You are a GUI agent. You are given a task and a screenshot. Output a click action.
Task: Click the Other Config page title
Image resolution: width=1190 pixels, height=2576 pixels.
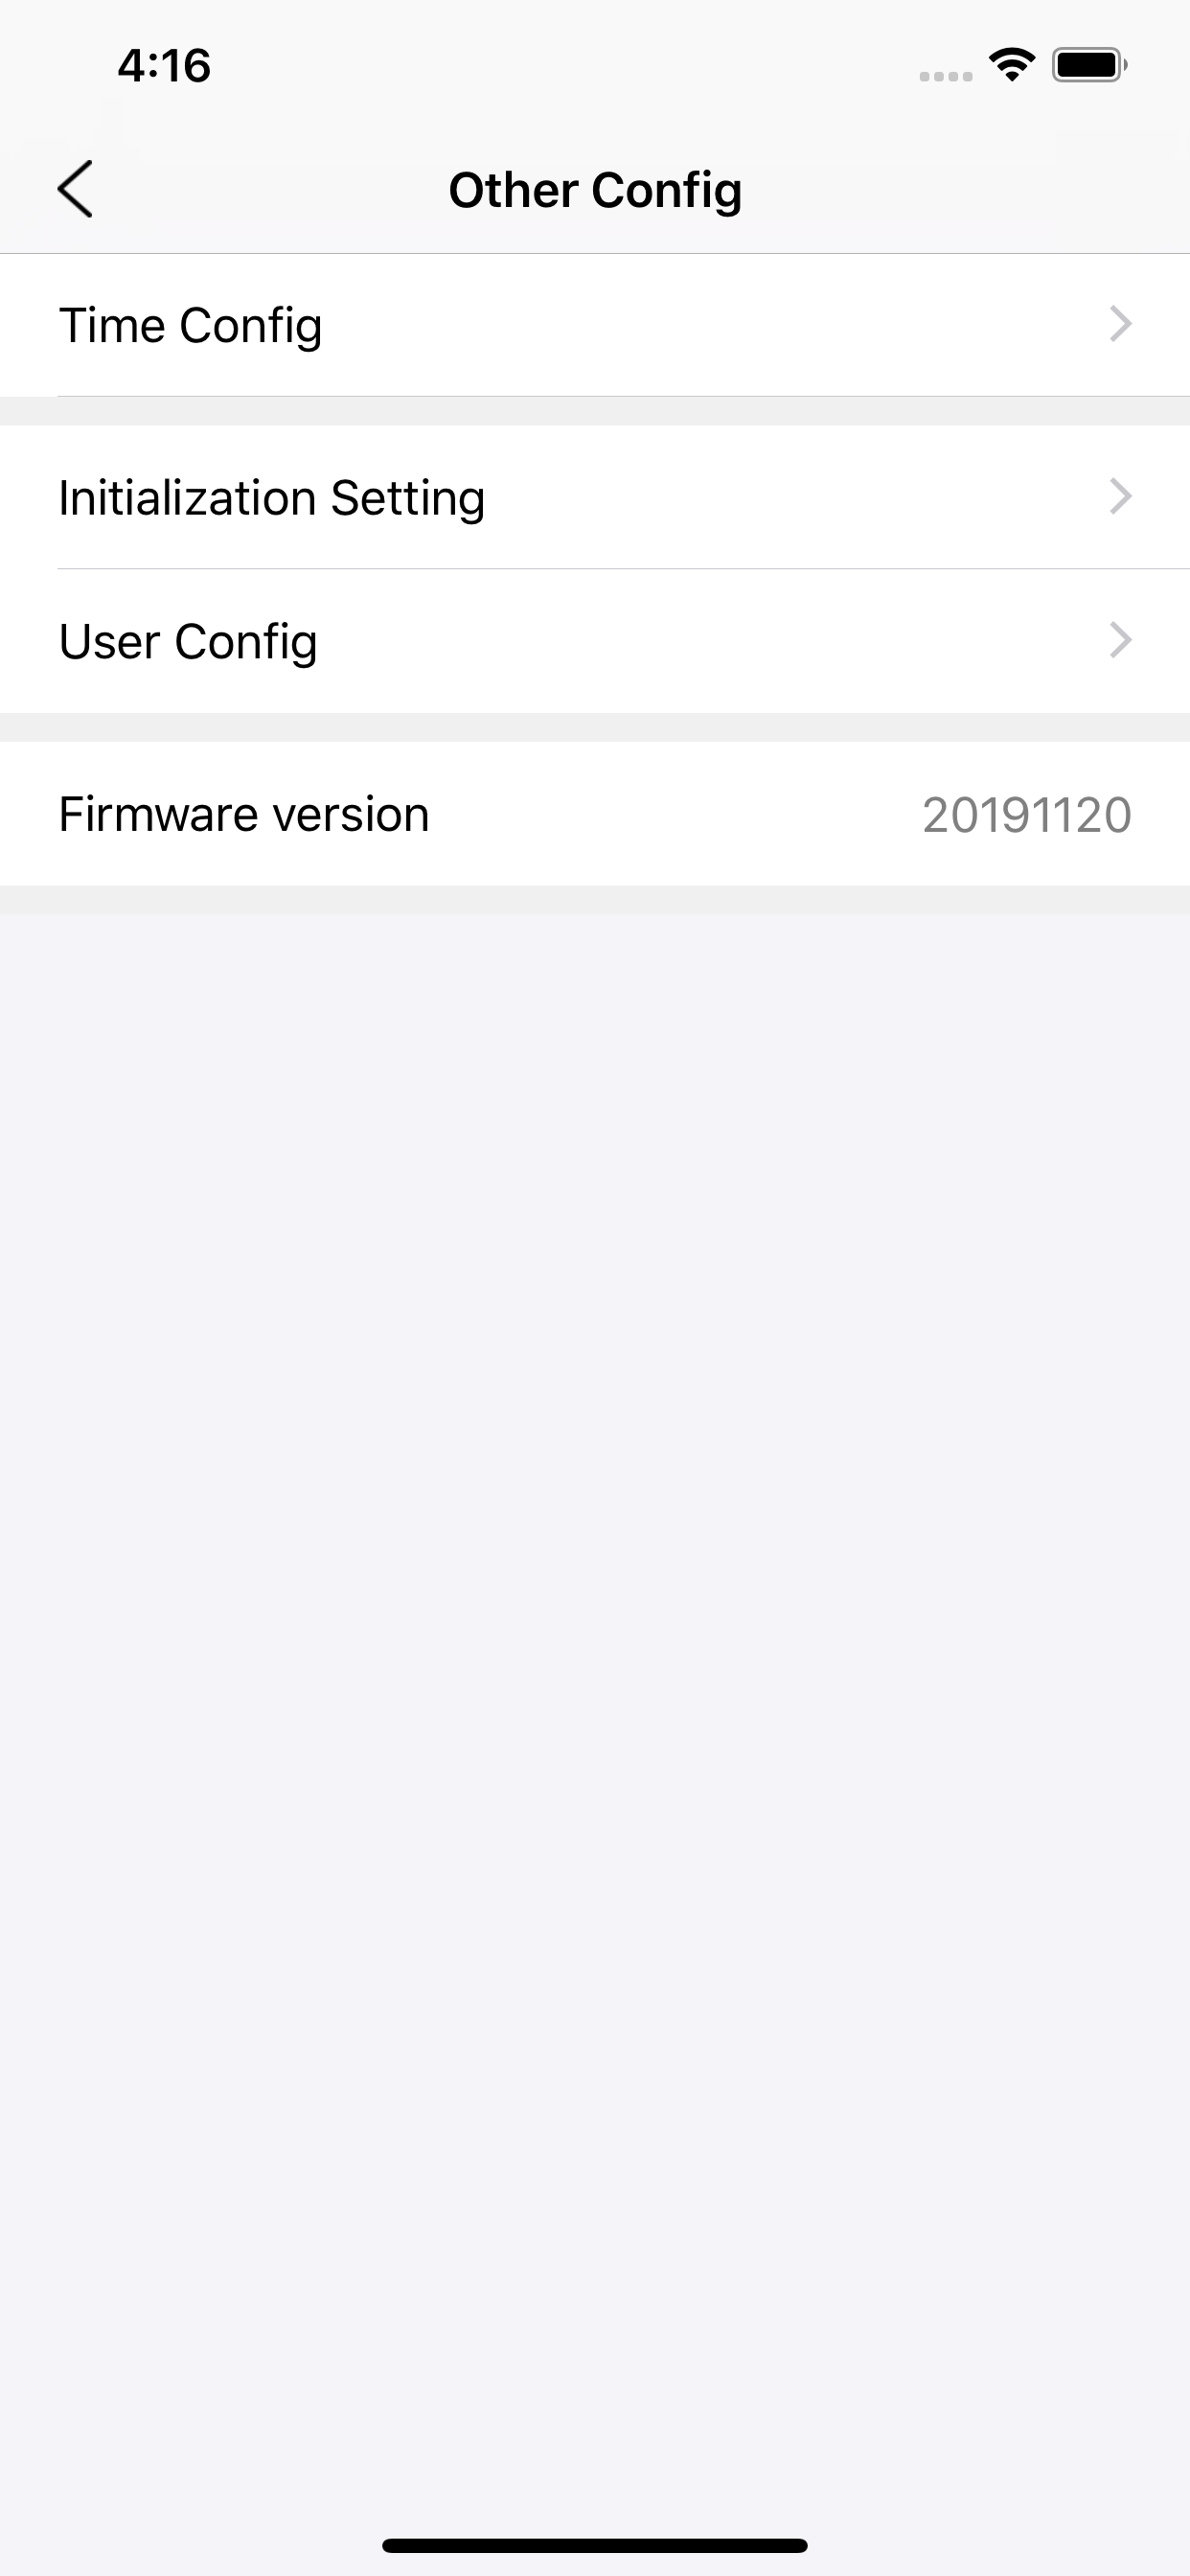pos(595,190)
